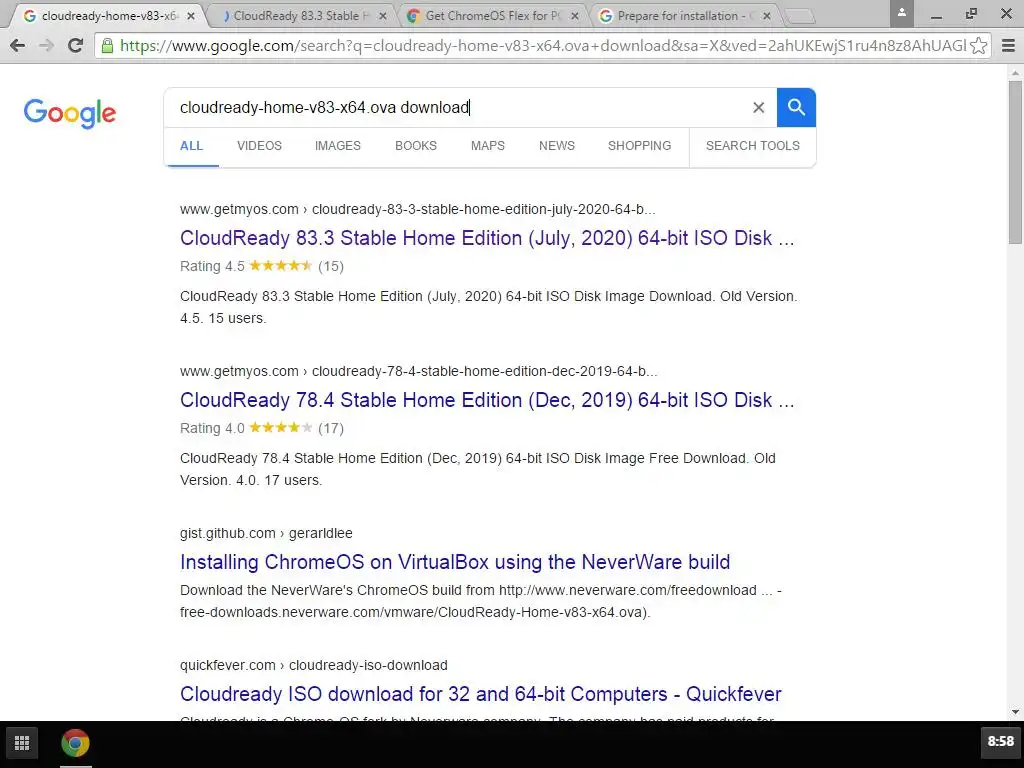Reload the page with refresh icon
Image resolution: width=1024 pixels, height=768 pixels.
coord(76,45)
